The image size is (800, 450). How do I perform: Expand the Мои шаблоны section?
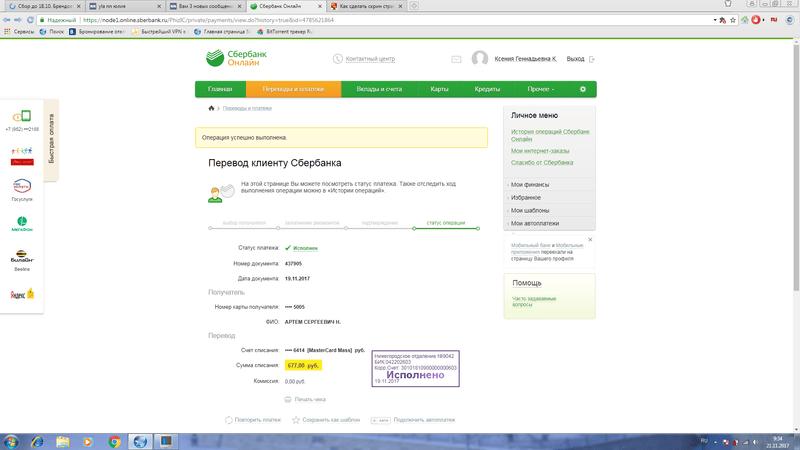click(549, 210)
